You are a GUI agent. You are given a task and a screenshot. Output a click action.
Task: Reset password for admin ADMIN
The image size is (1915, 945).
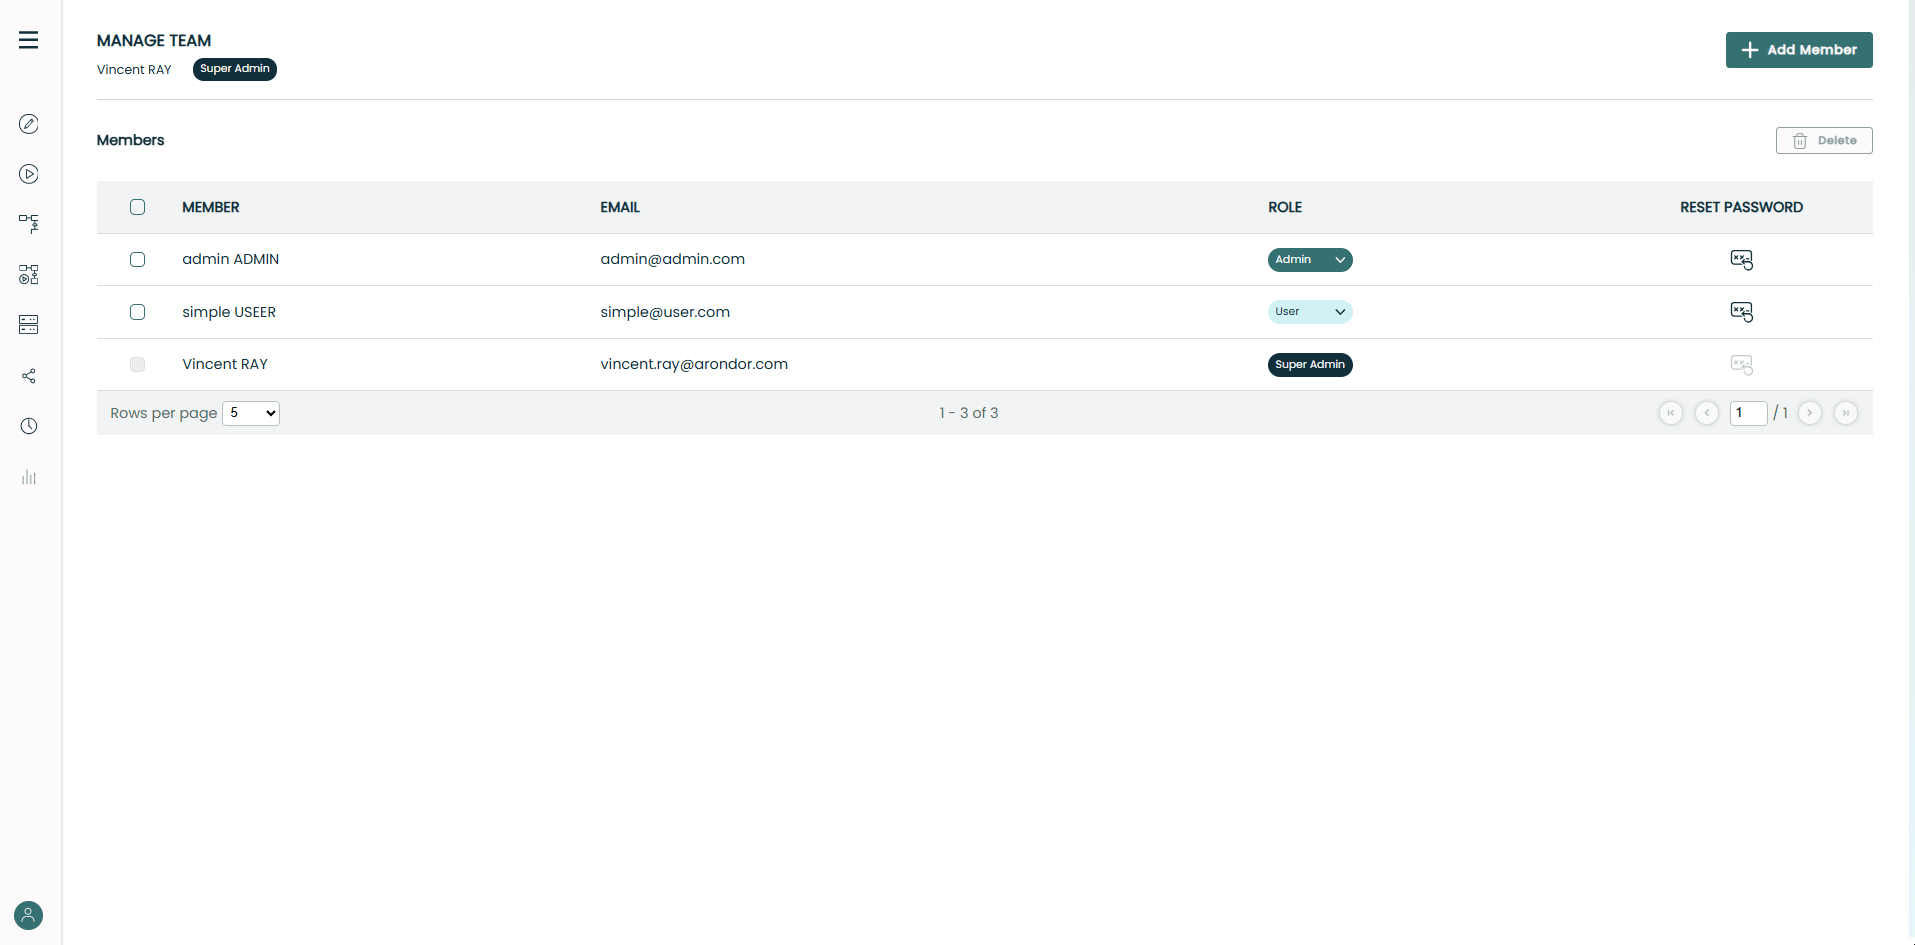click(1741, 260)
